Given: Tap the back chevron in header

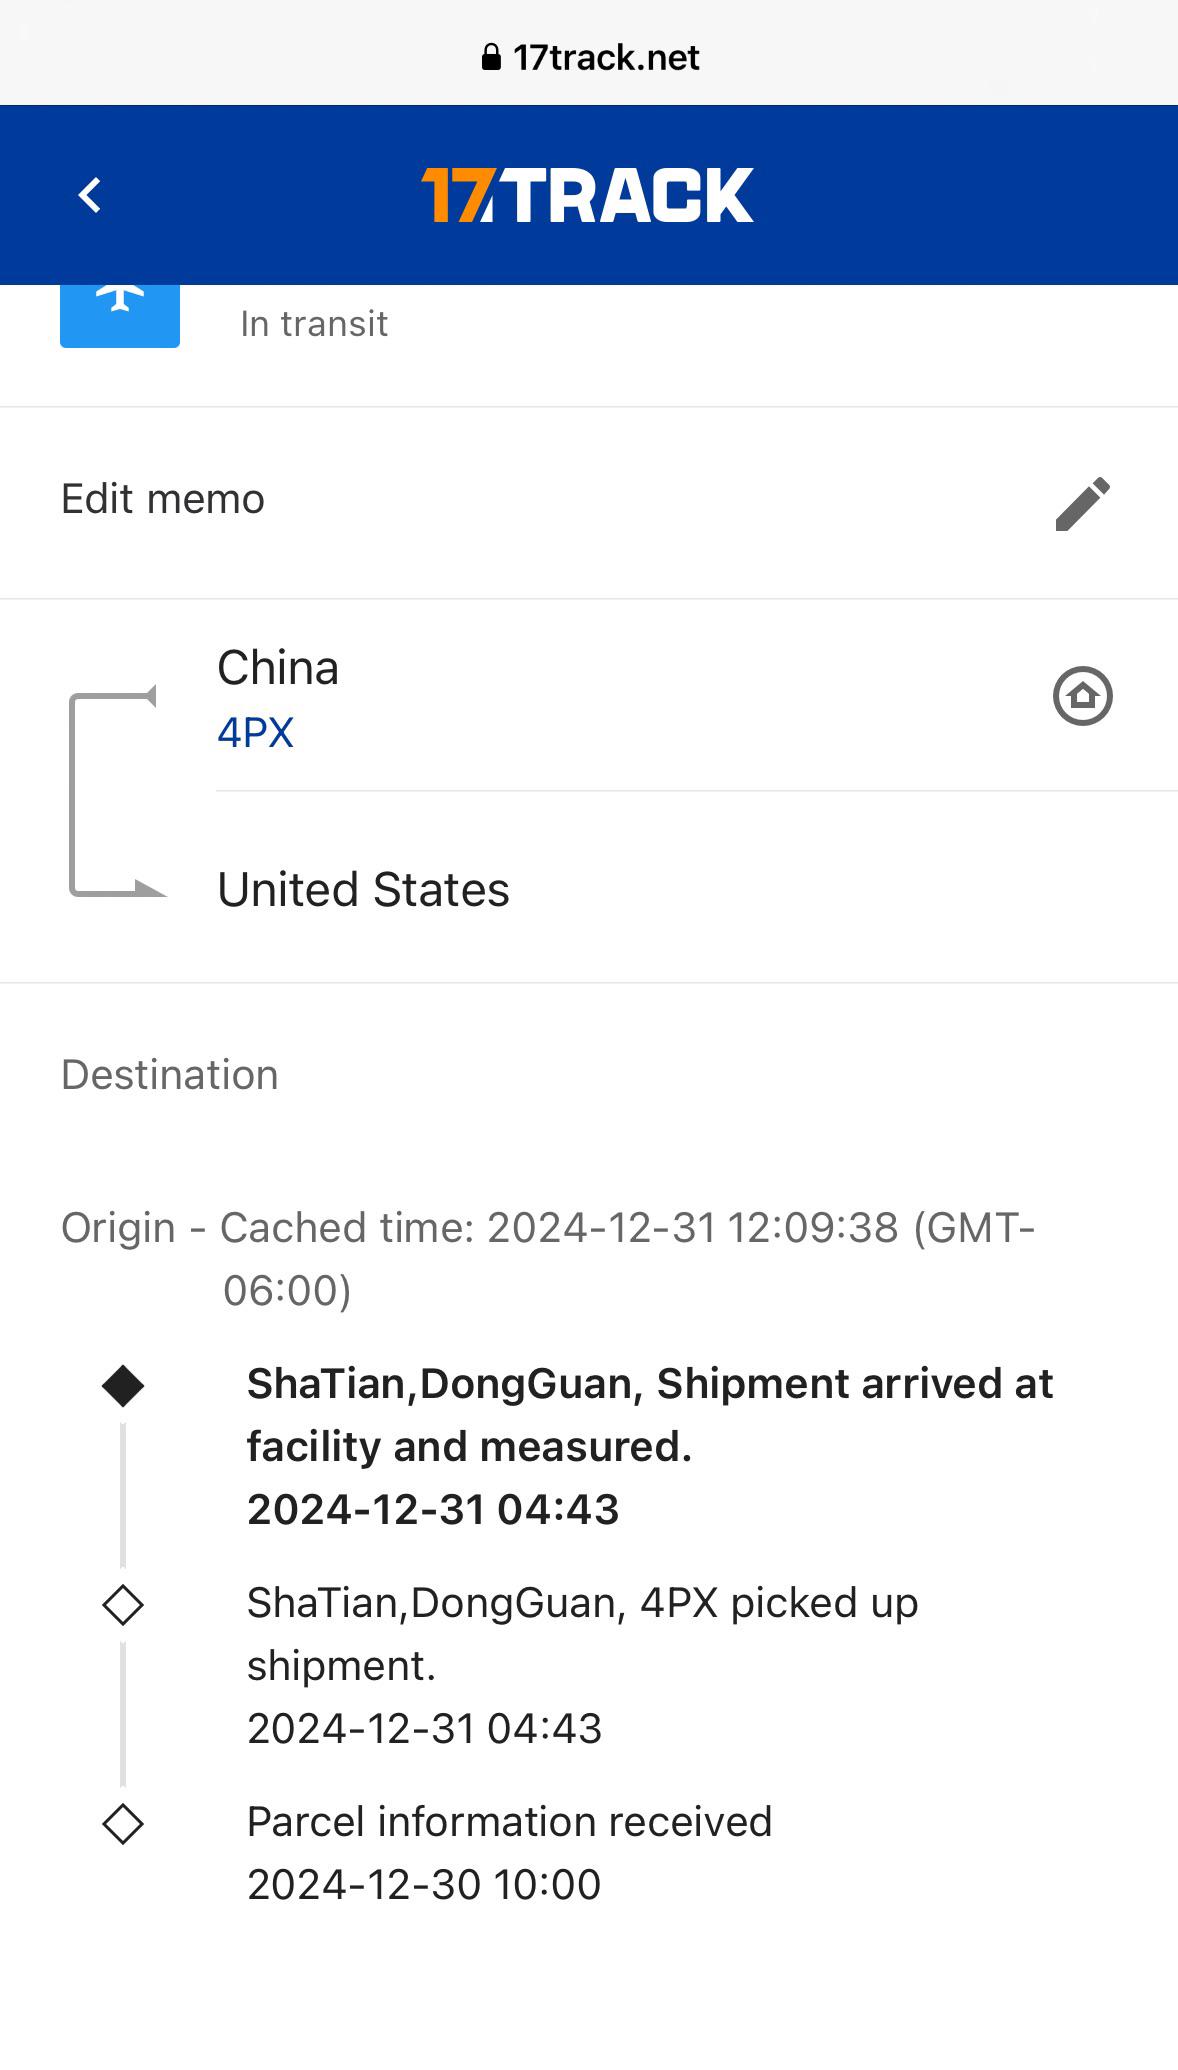Looking at the screenshot, I should [90, 195].
